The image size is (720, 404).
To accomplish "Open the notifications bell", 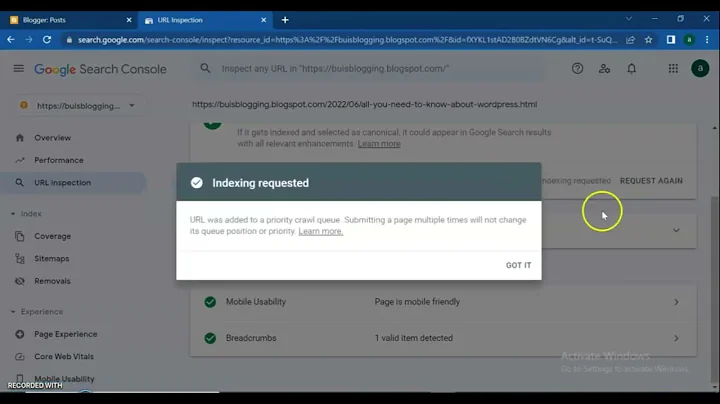I will (x=631, y=68).
